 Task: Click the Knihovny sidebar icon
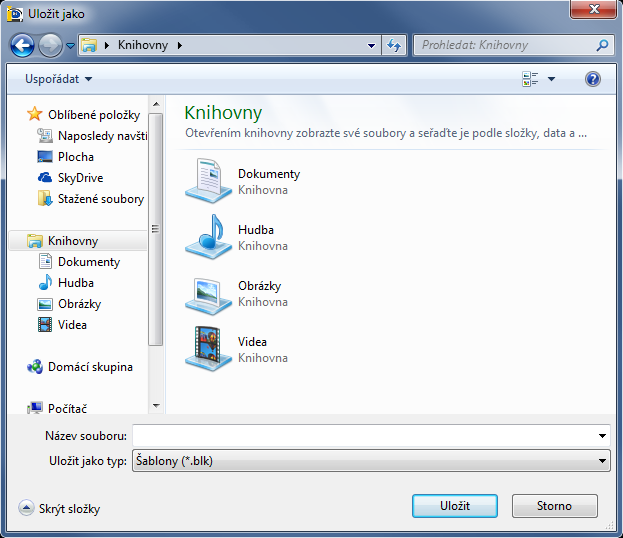coord(35,241)
